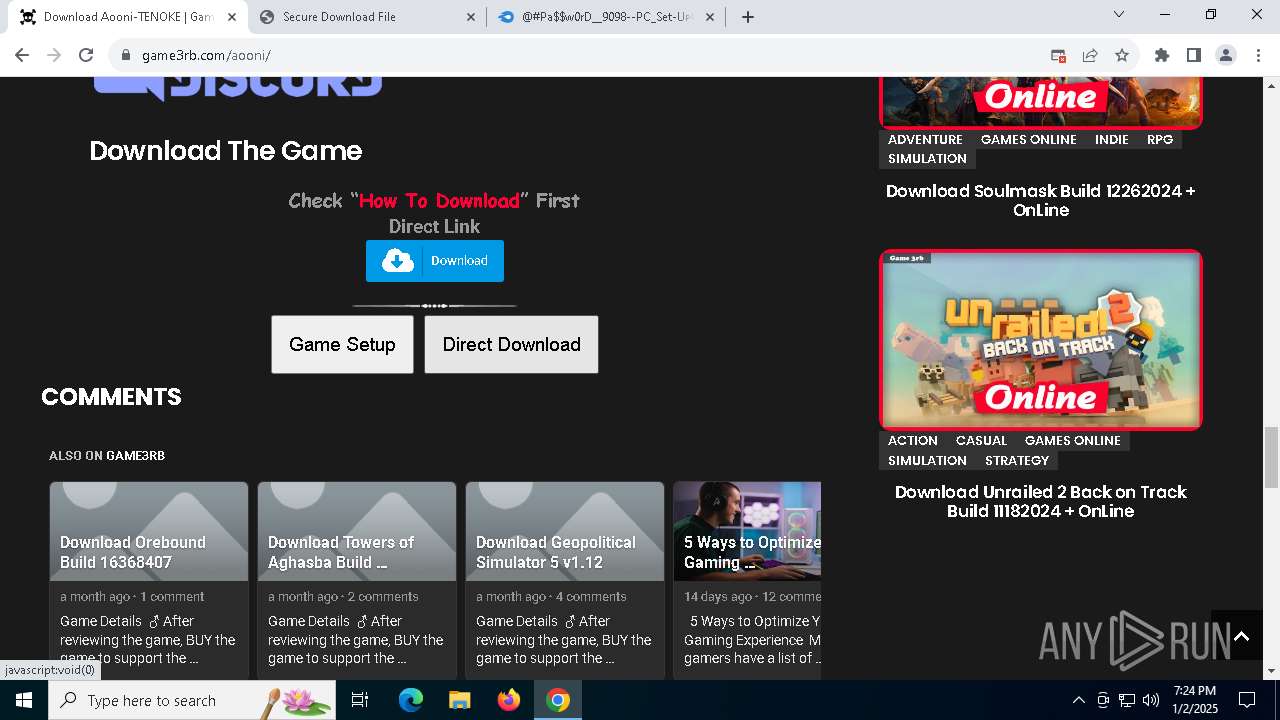1280x720 pixels.
Task: Switch to Secure Download File tab
Action: [x=367, y=16]
